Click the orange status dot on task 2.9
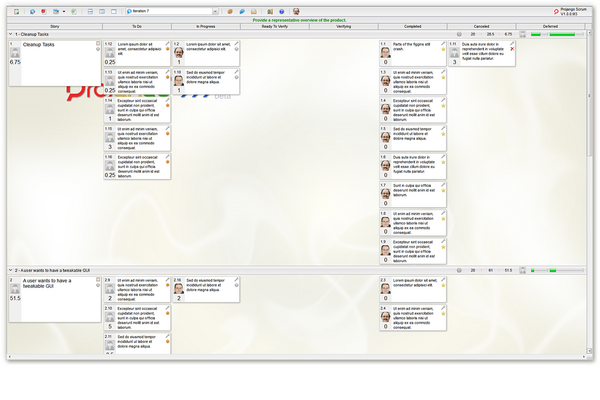The image size is (600, 400). coord(168,285)
